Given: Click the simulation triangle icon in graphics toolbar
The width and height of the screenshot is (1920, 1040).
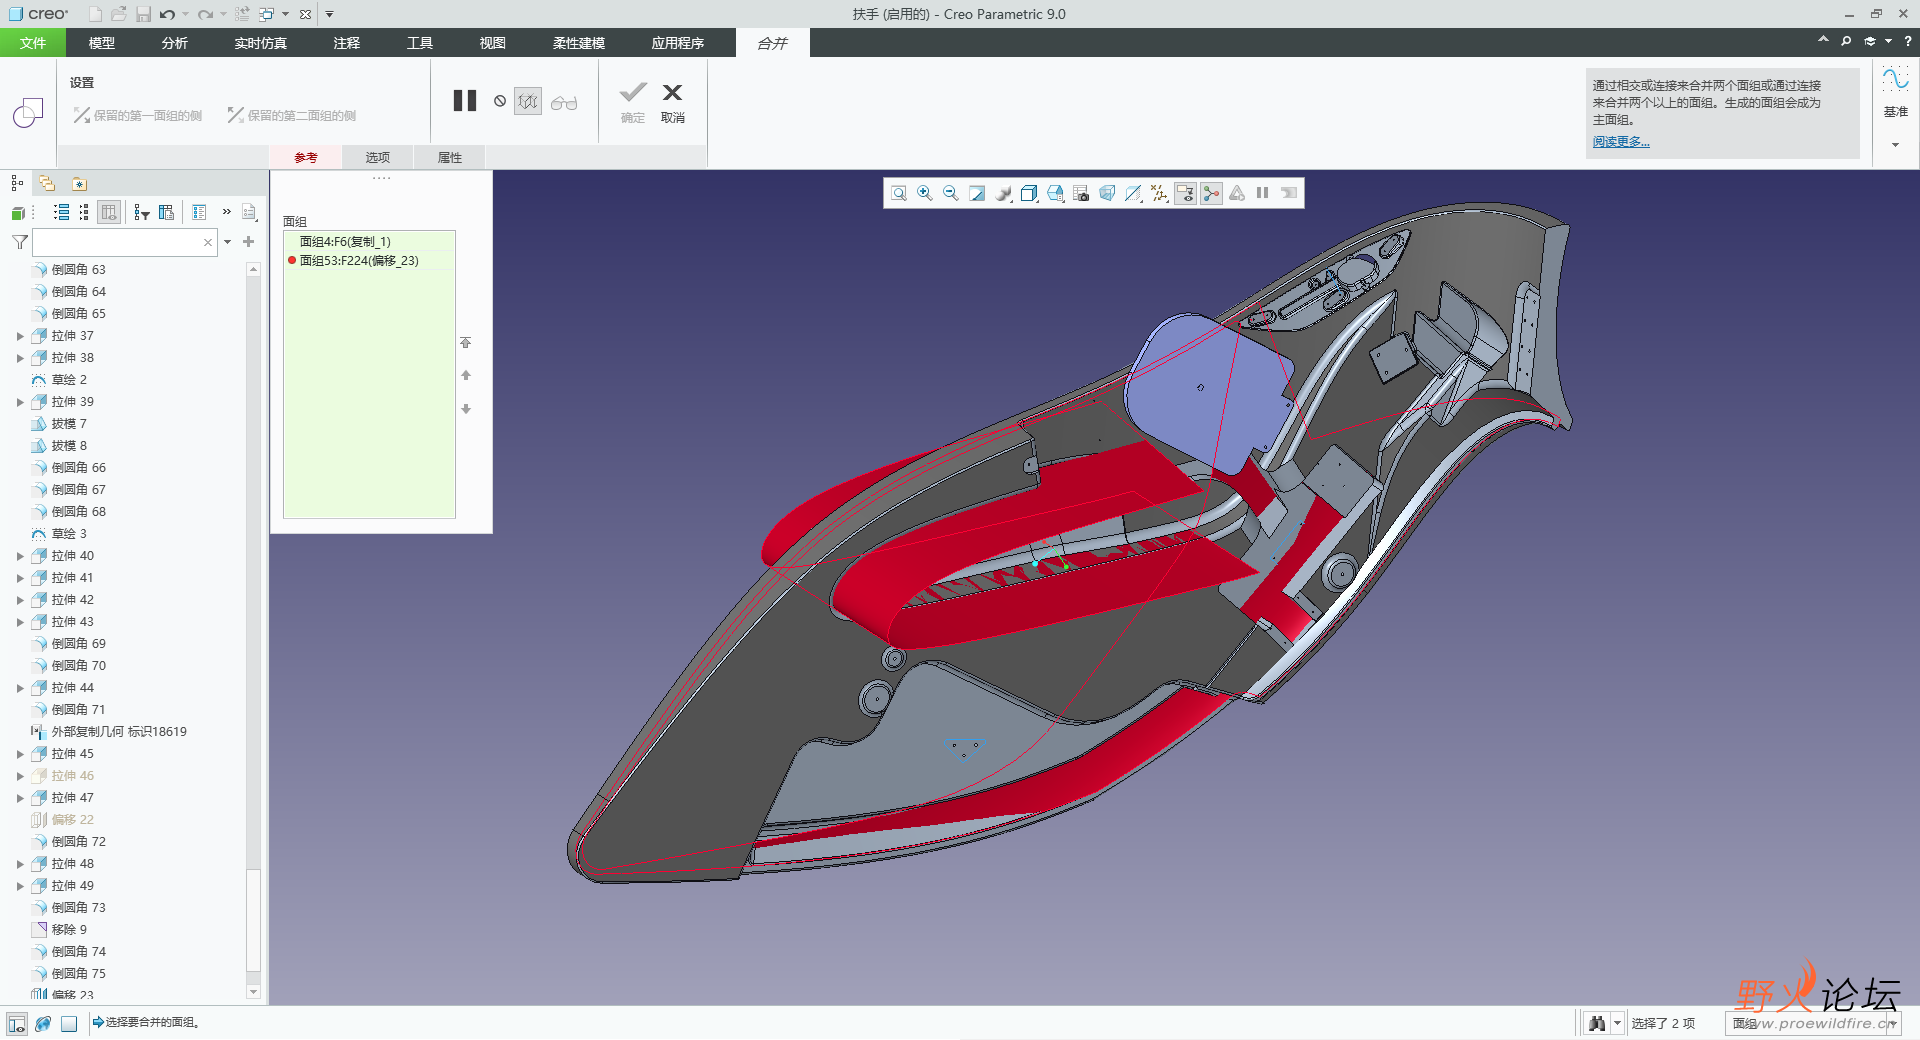Looking at the screenshot, I should click(1237, 193).
